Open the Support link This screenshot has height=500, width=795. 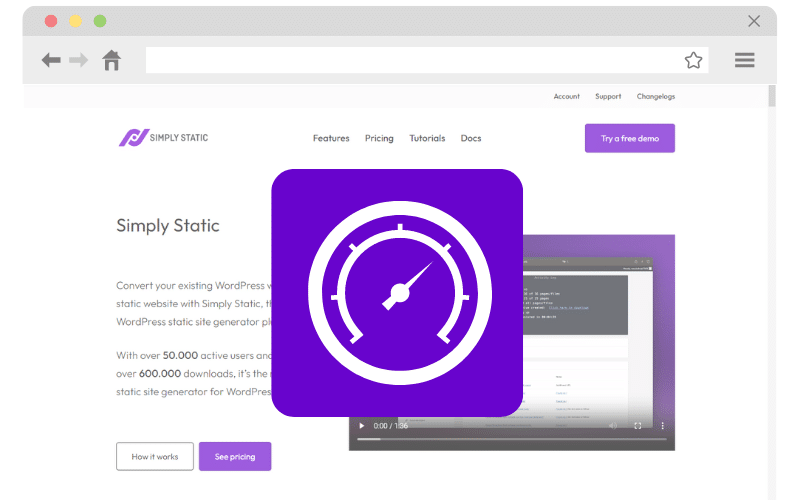pos(608,96)
